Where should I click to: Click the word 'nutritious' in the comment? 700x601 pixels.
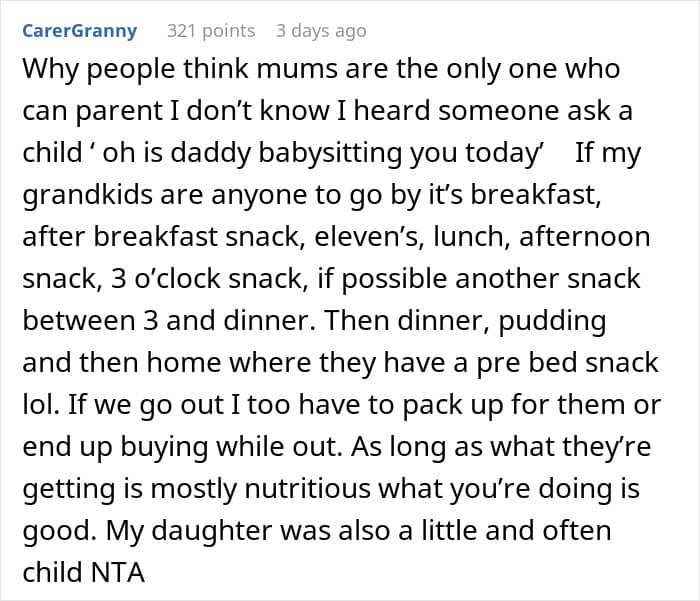308,488
